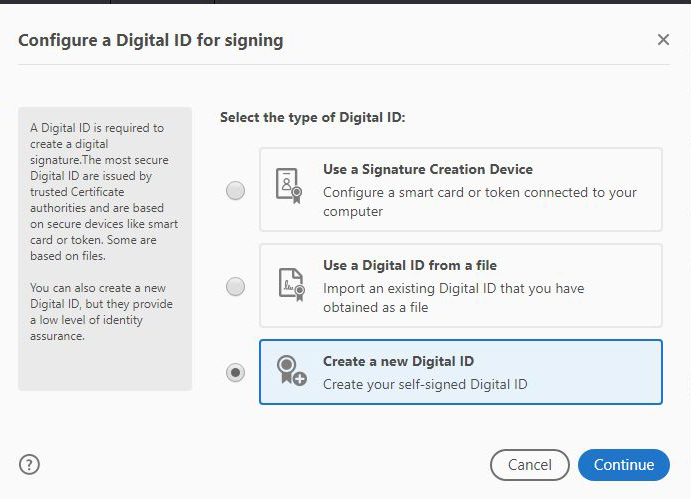Click the Create new Digital ID ribbon icon
The width and height of the screenshot is (691, 499).
[x=291, y=370]
